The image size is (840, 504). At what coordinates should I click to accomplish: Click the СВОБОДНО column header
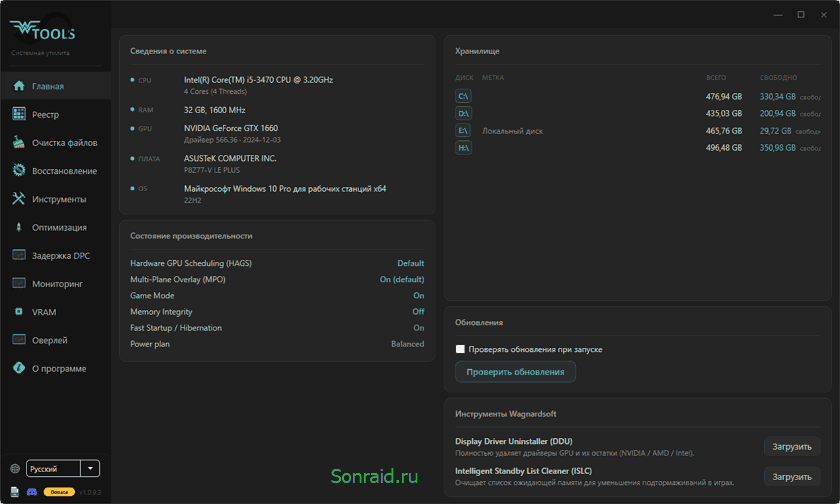point(778,78)
